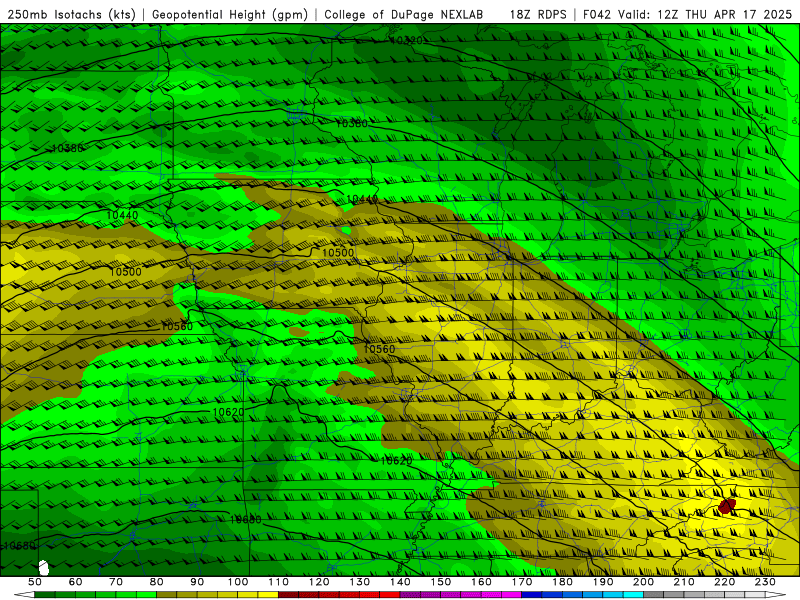Click the 110 tick label on color bar
The image size is (800, 600).
tap(279, 582)
